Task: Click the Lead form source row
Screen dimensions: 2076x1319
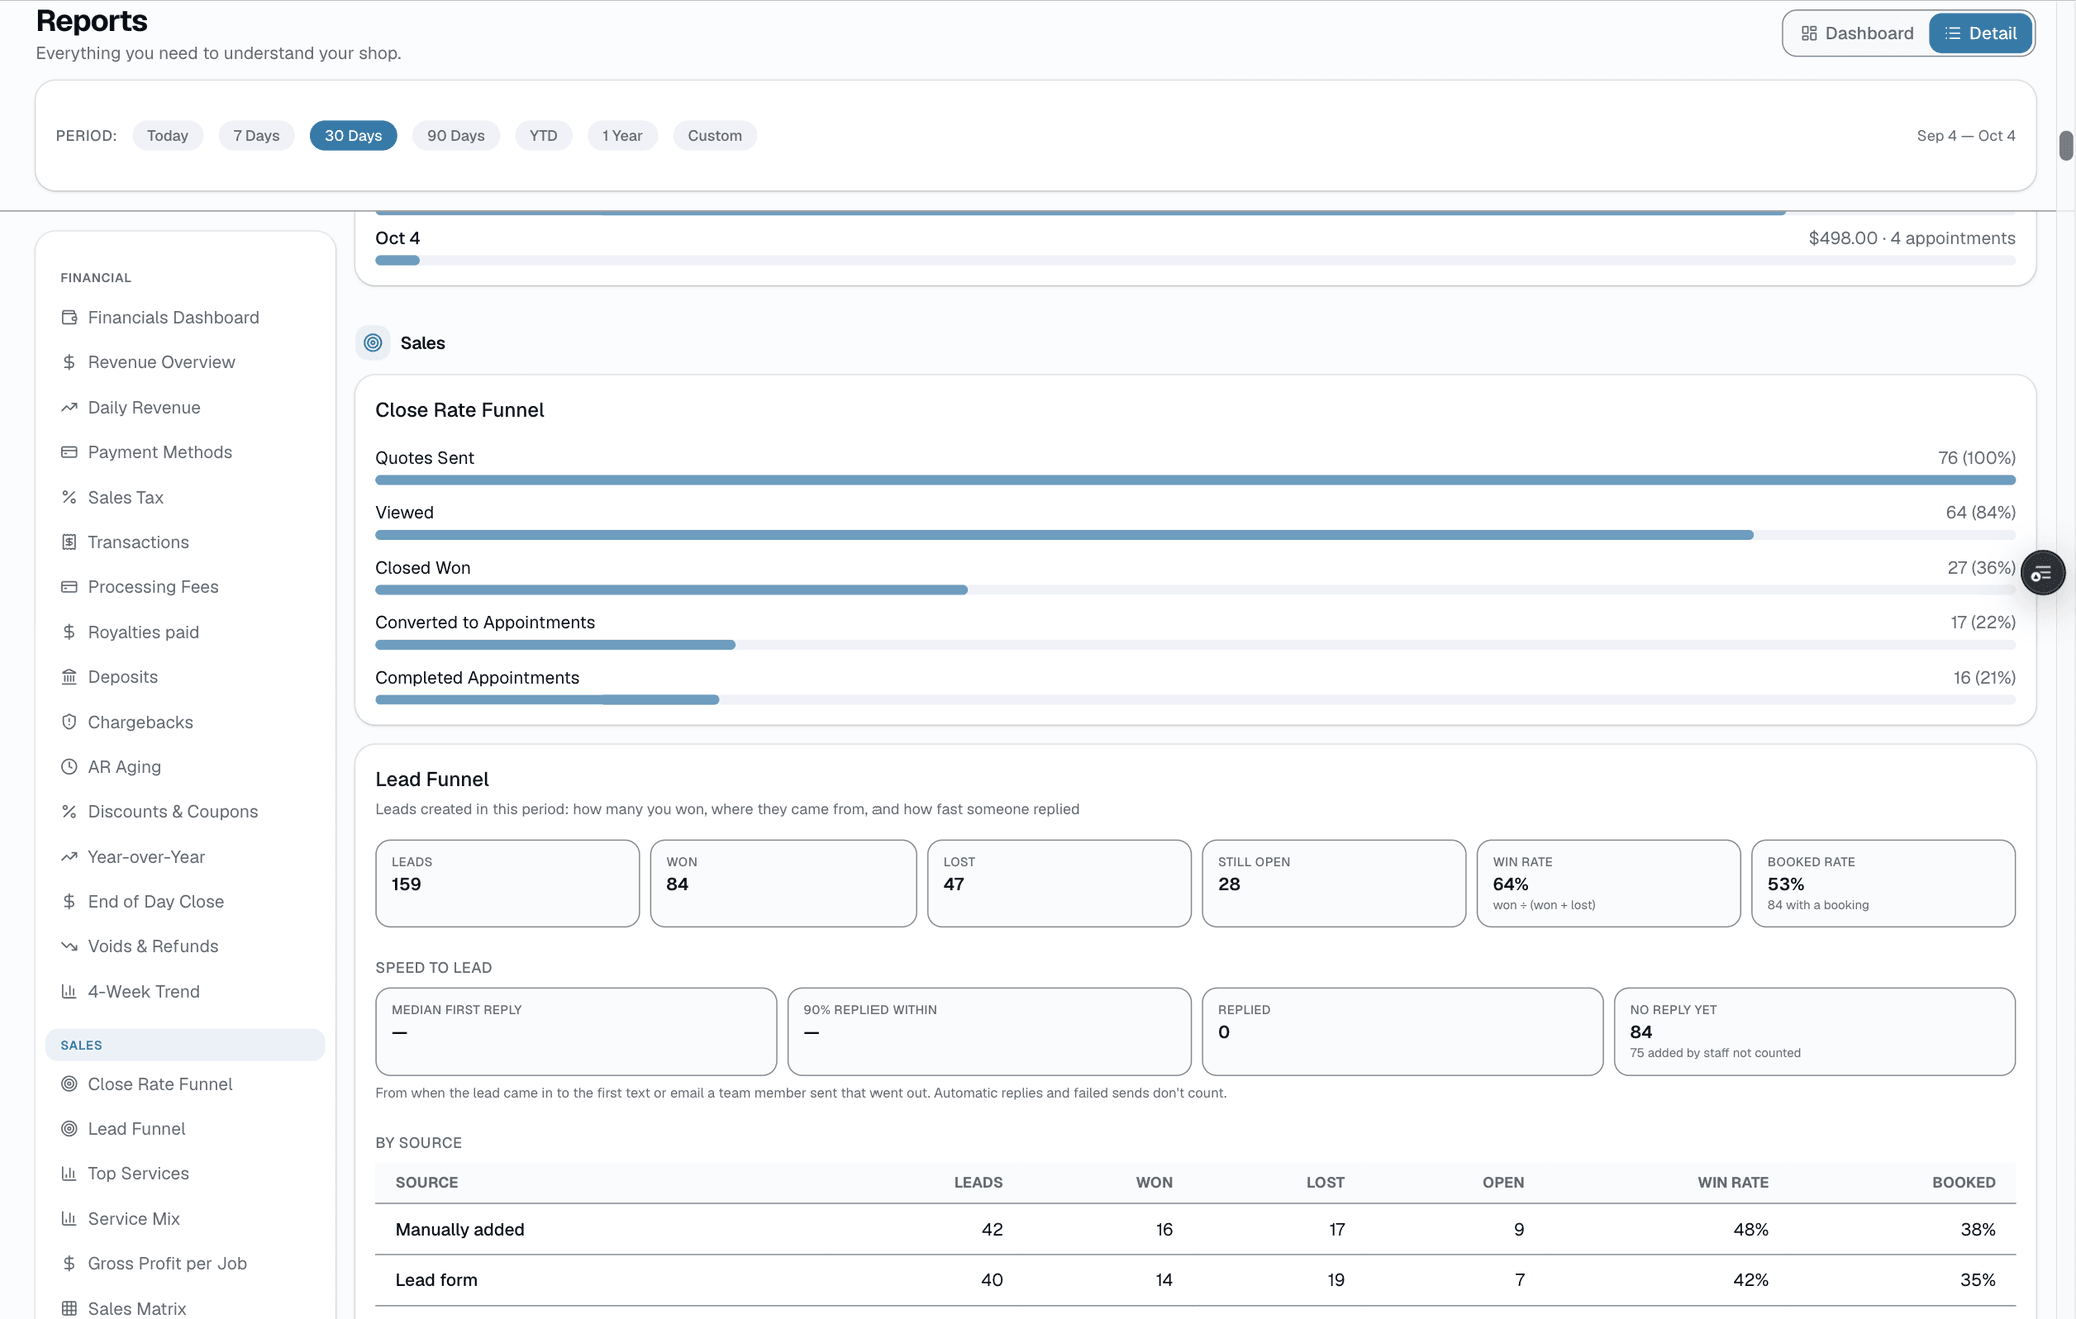Action: tap(1195, 1280)
